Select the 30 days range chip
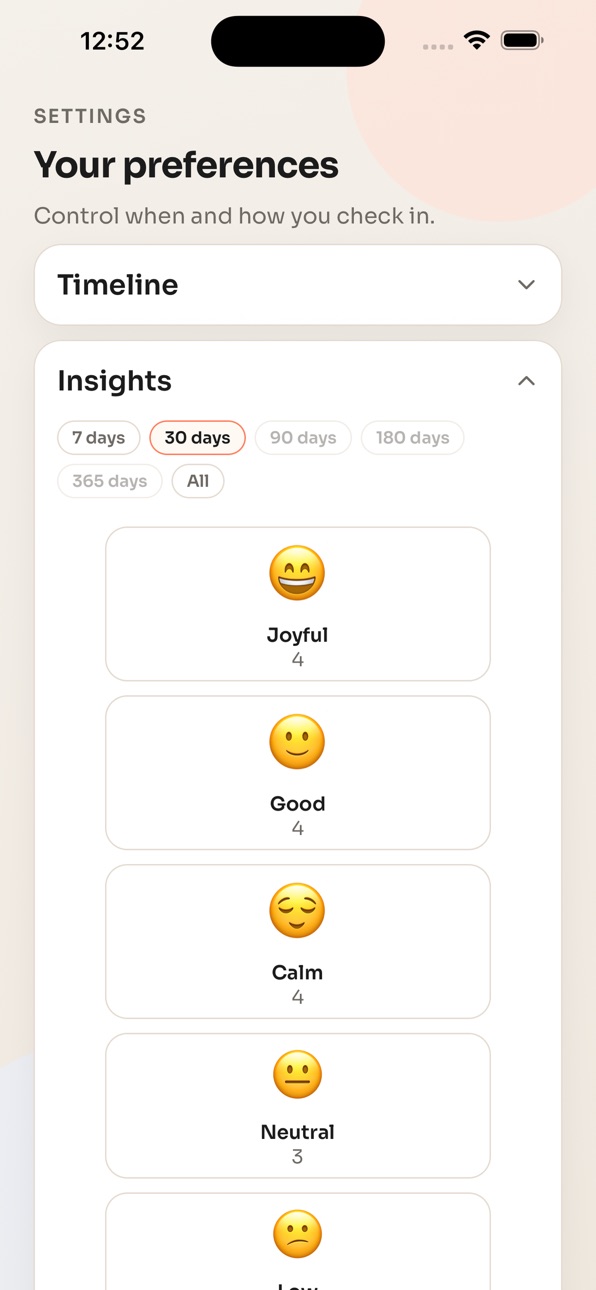Viewport: 596px width, 1290px height. [197, 438]
